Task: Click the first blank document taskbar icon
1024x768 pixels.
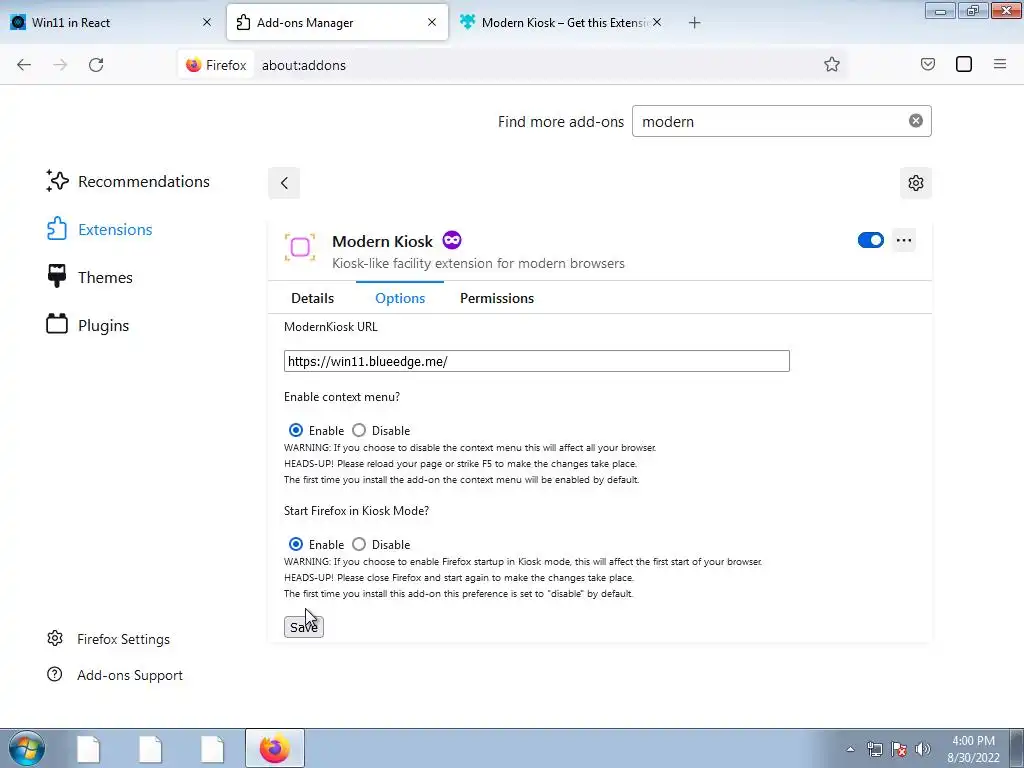Action: pos(89,749)
